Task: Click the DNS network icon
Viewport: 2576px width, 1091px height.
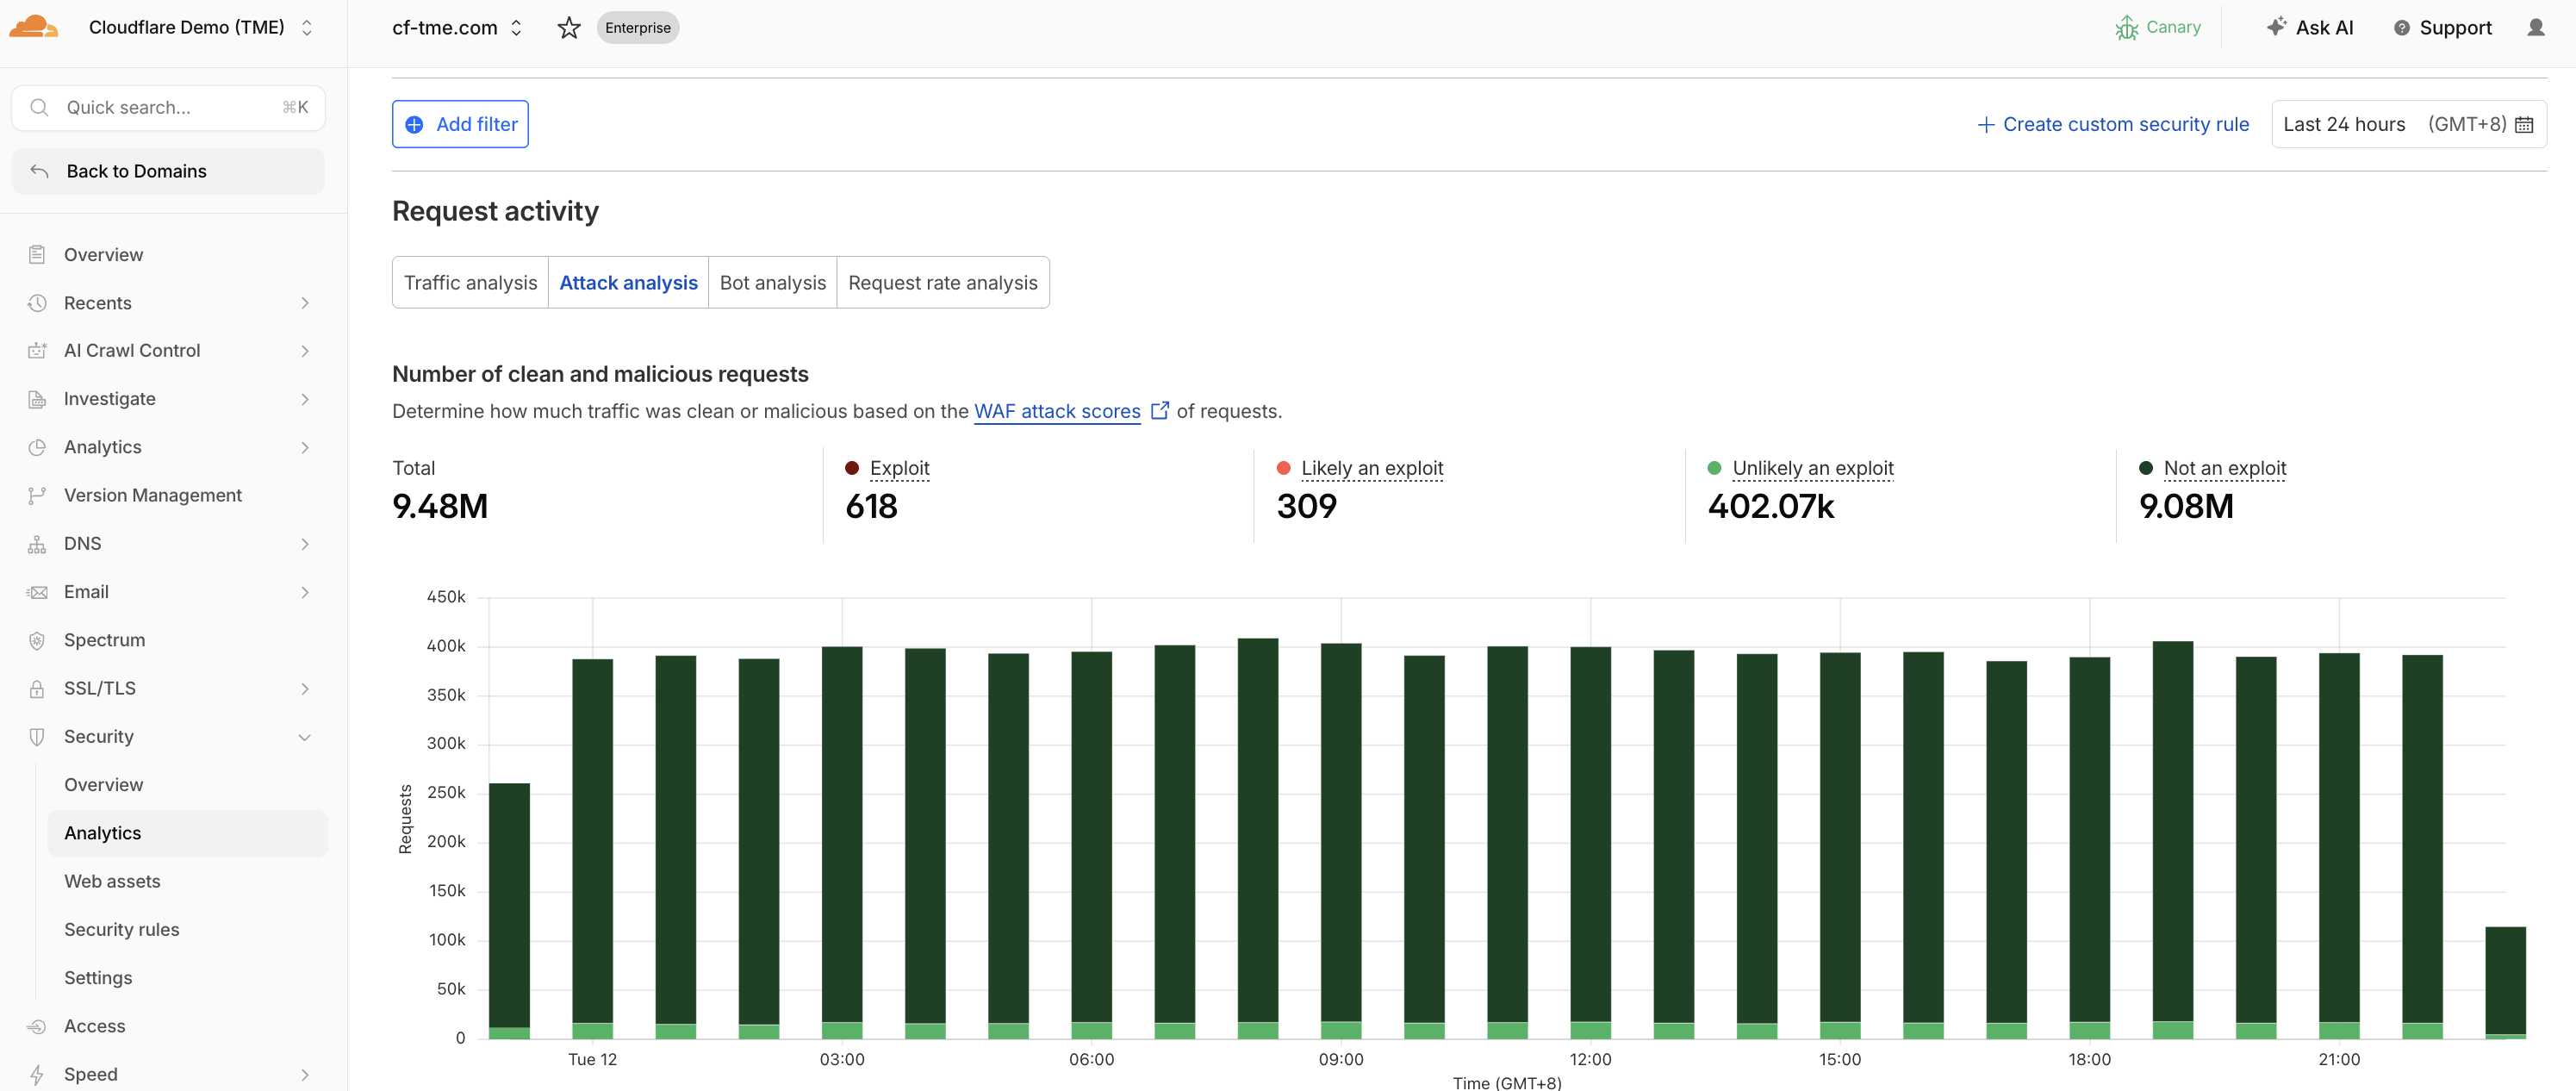Action: coord(37,544)
